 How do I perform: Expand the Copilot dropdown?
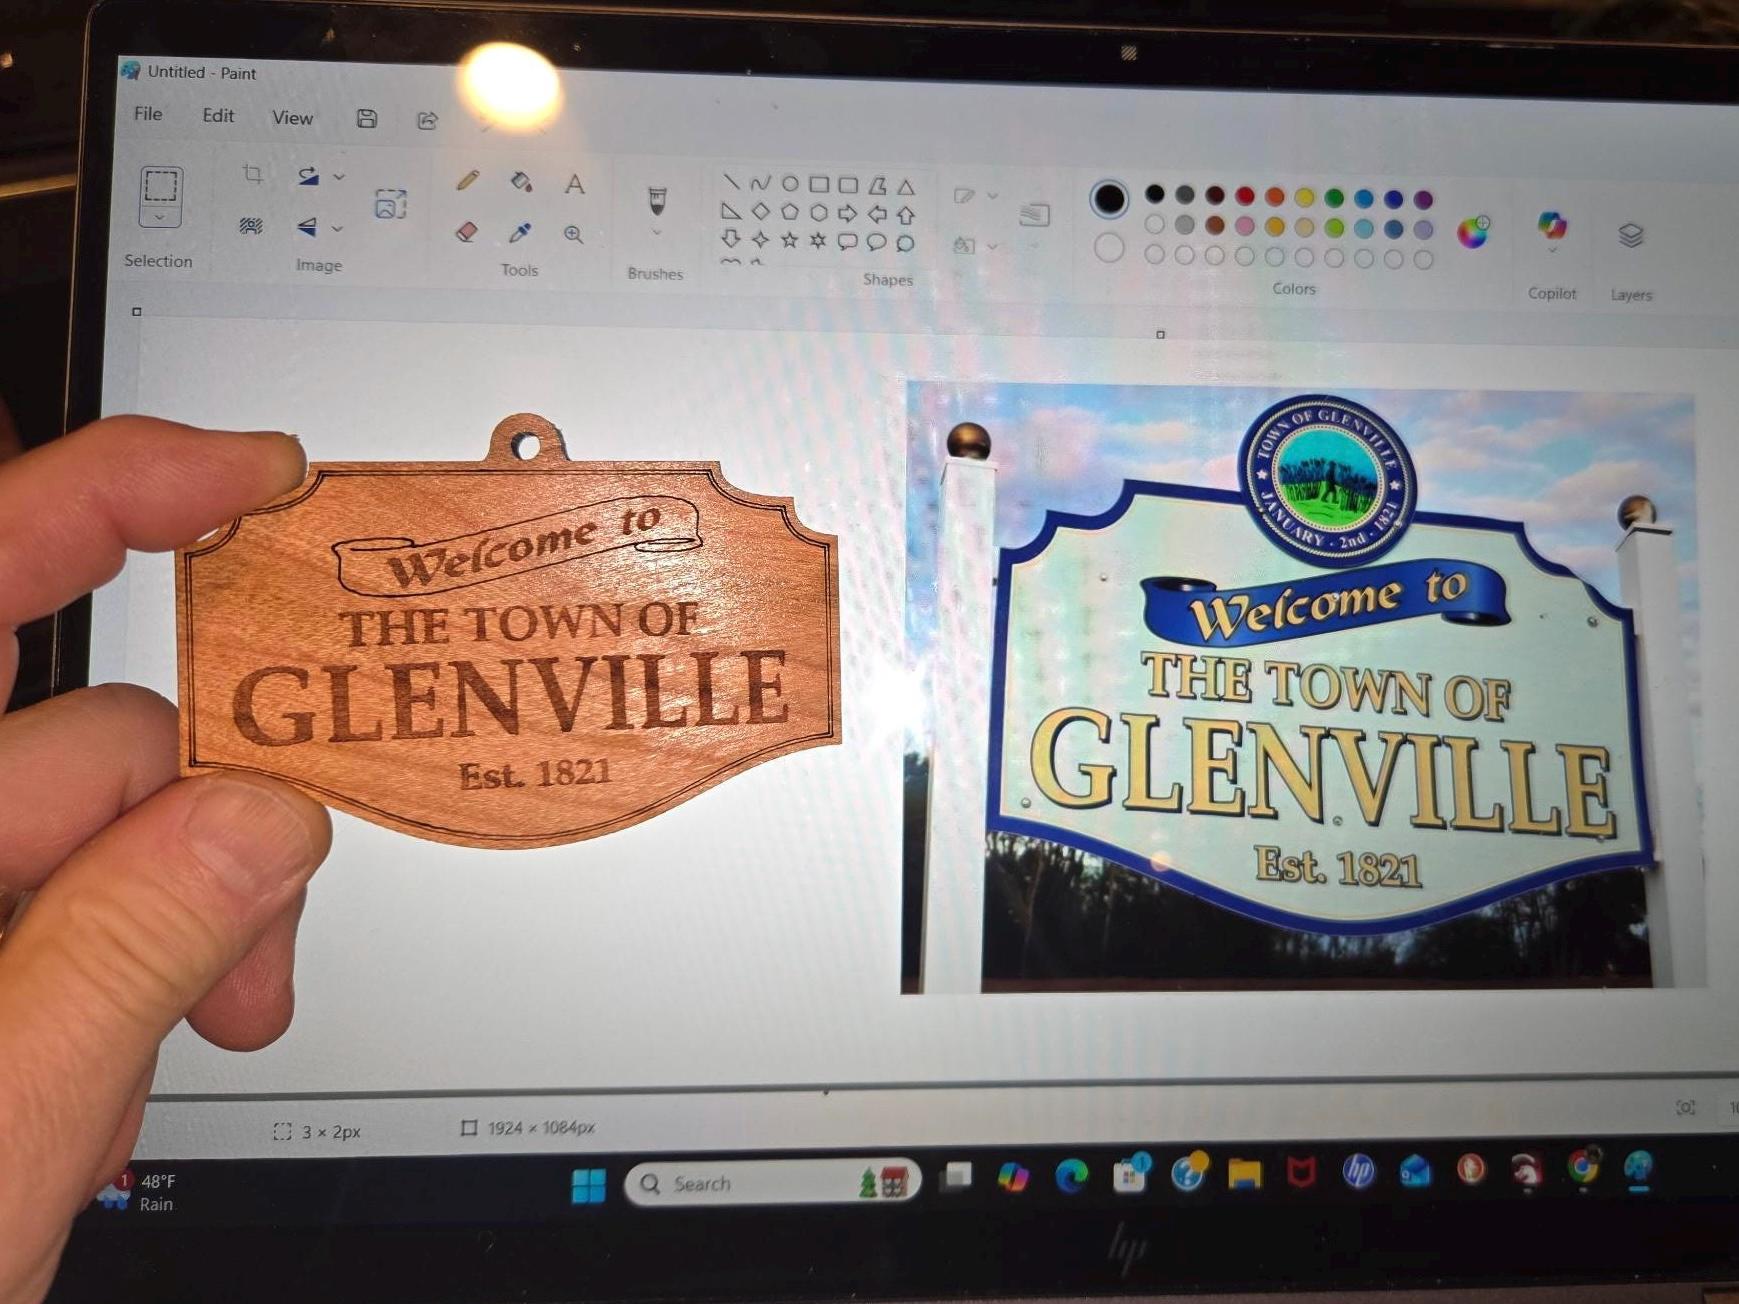pos(1552,250)
